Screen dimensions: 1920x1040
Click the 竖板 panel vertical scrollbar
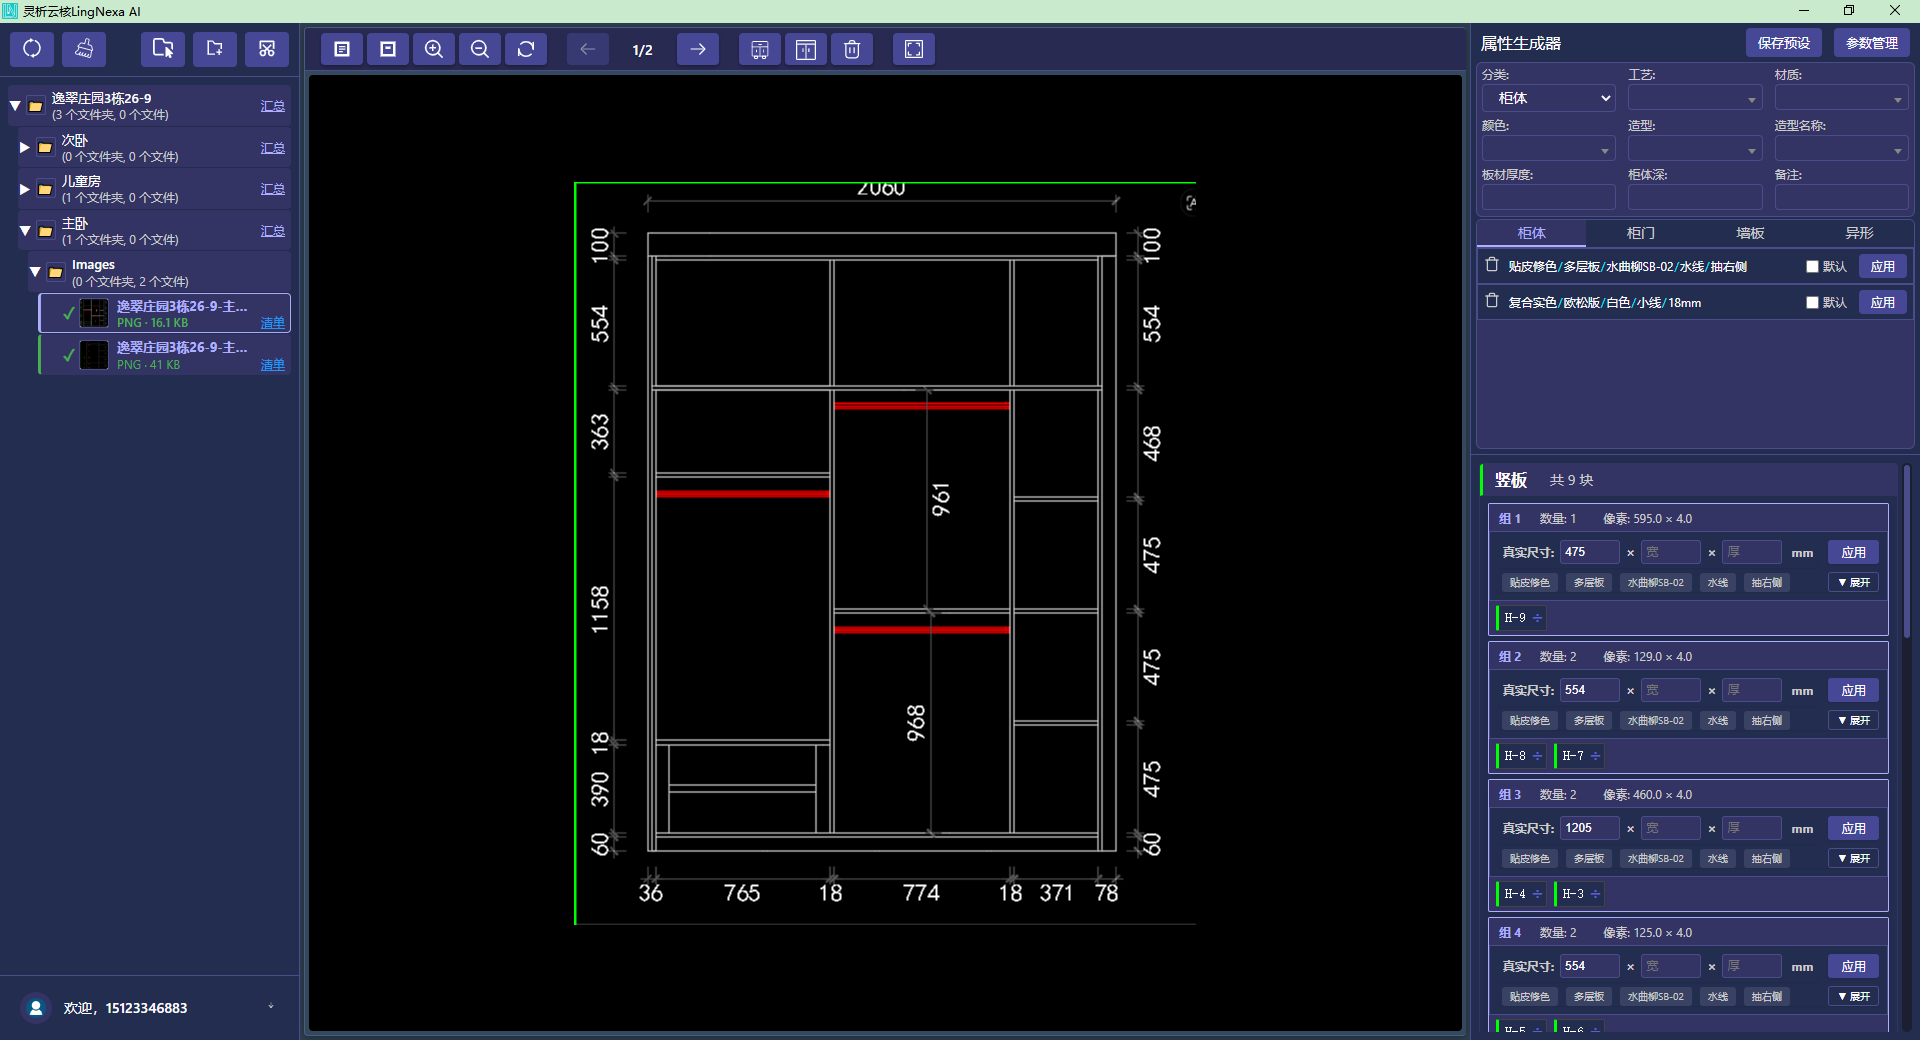(1908, 550)
